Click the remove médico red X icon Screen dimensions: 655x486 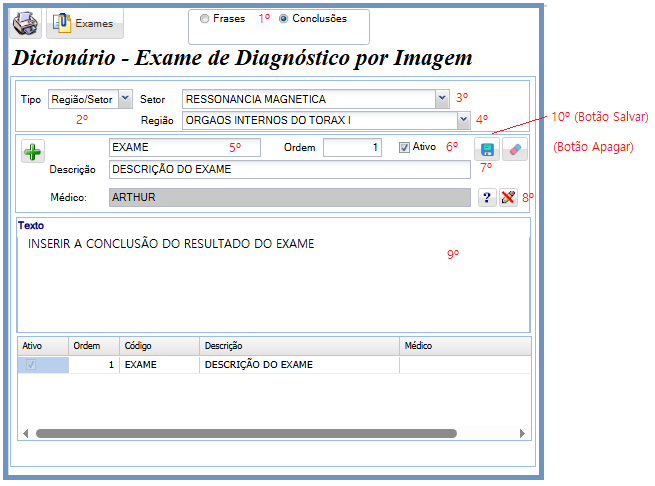(509, 198)
